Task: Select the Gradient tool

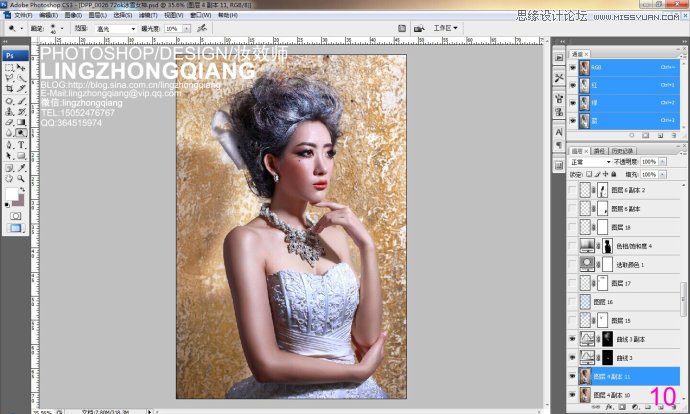Action: pos(21,122)
